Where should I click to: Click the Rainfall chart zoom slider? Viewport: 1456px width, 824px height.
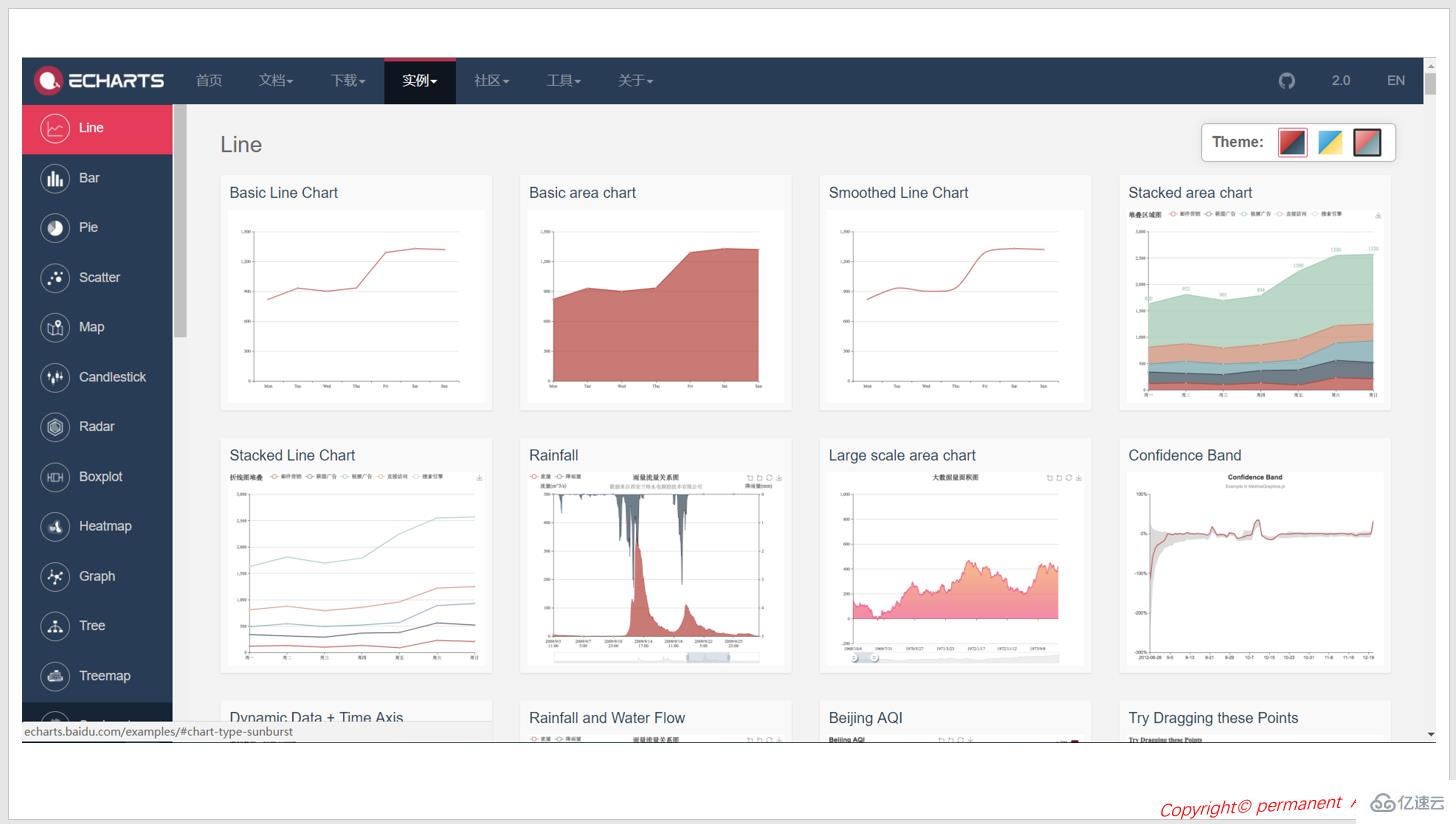[x=708, y=657]
